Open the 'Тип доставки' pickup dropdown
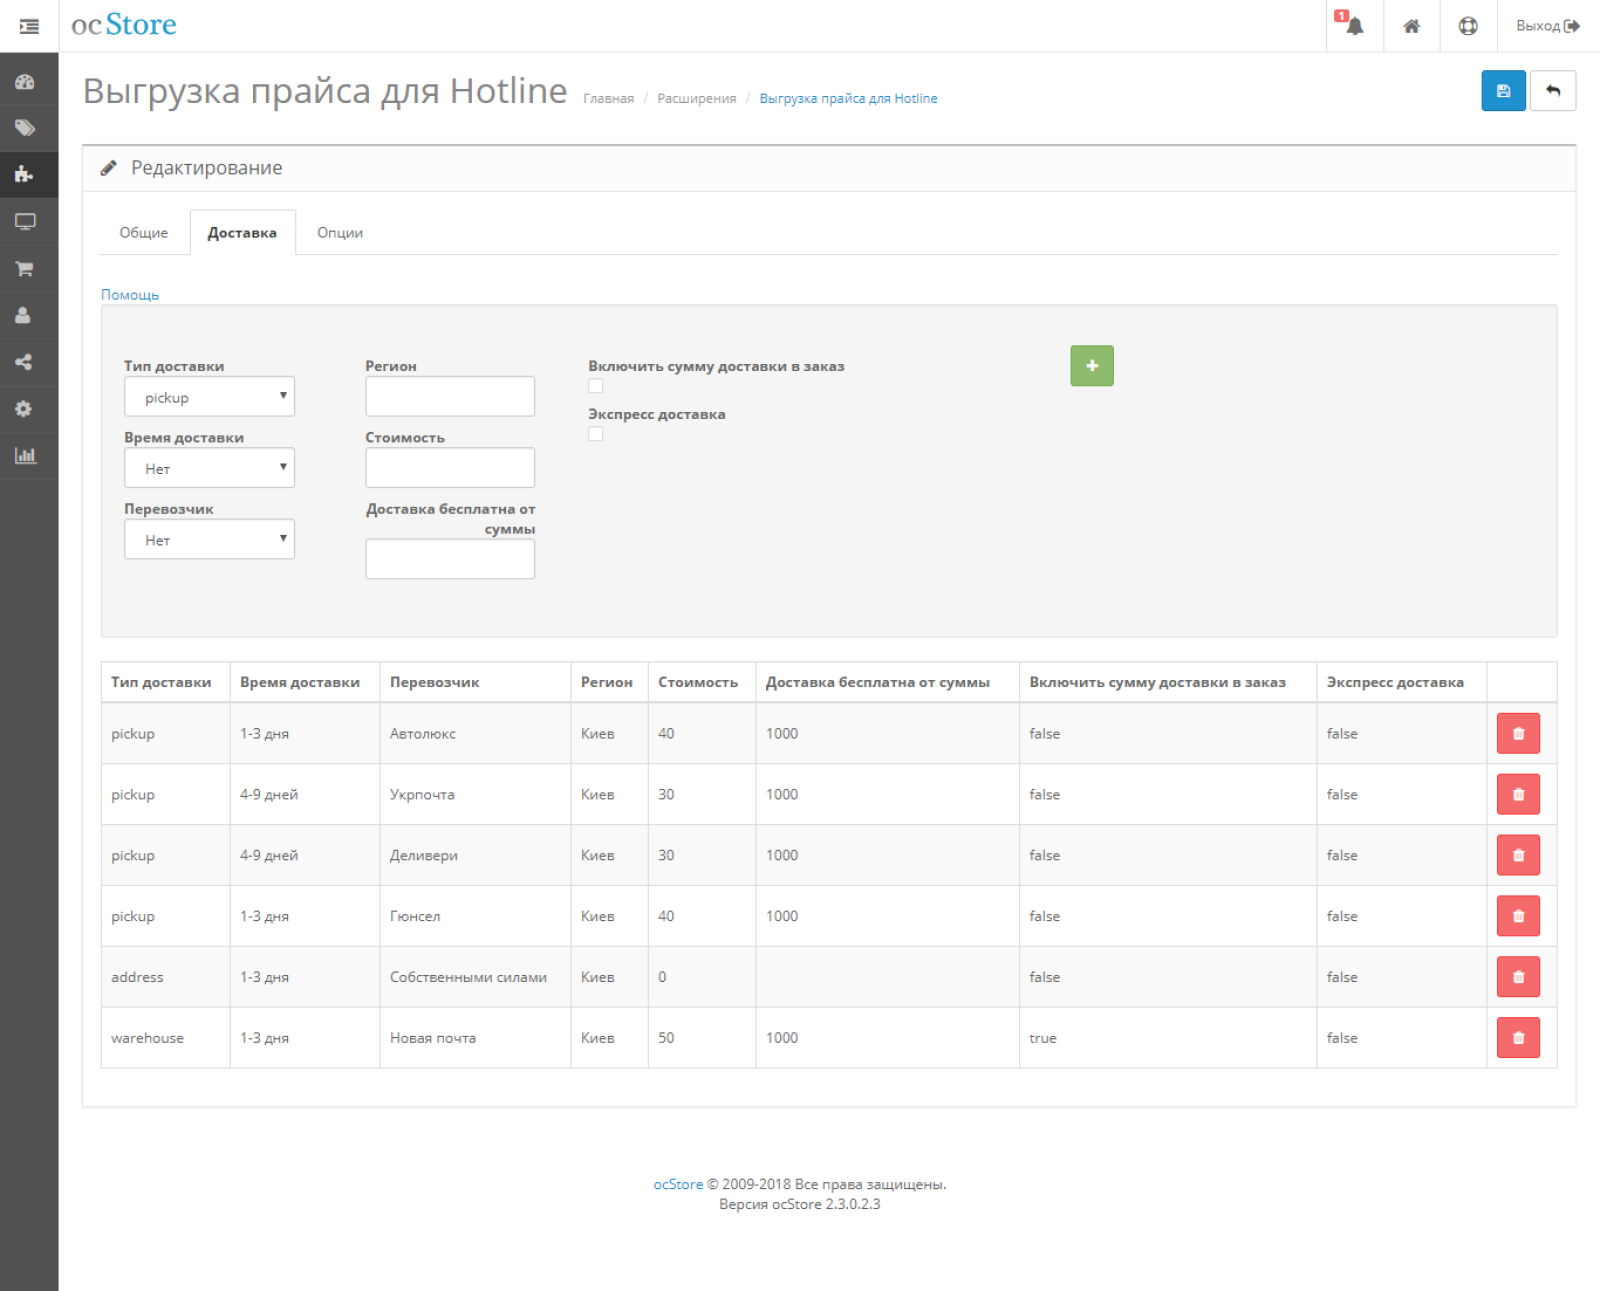This screenshot has width=1600, height=1291. tap(209, 397)
